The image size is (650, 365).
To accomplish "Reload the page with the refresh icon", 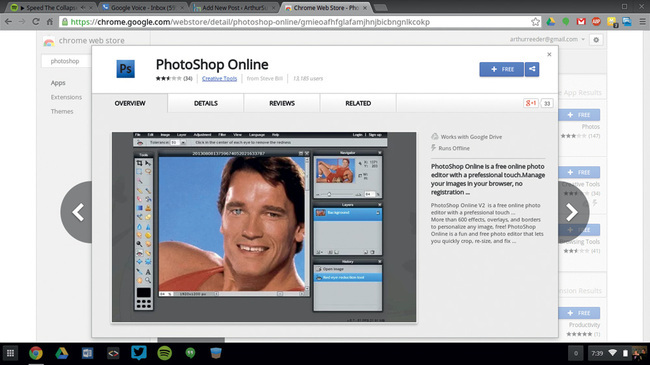I will click(36, 22).
